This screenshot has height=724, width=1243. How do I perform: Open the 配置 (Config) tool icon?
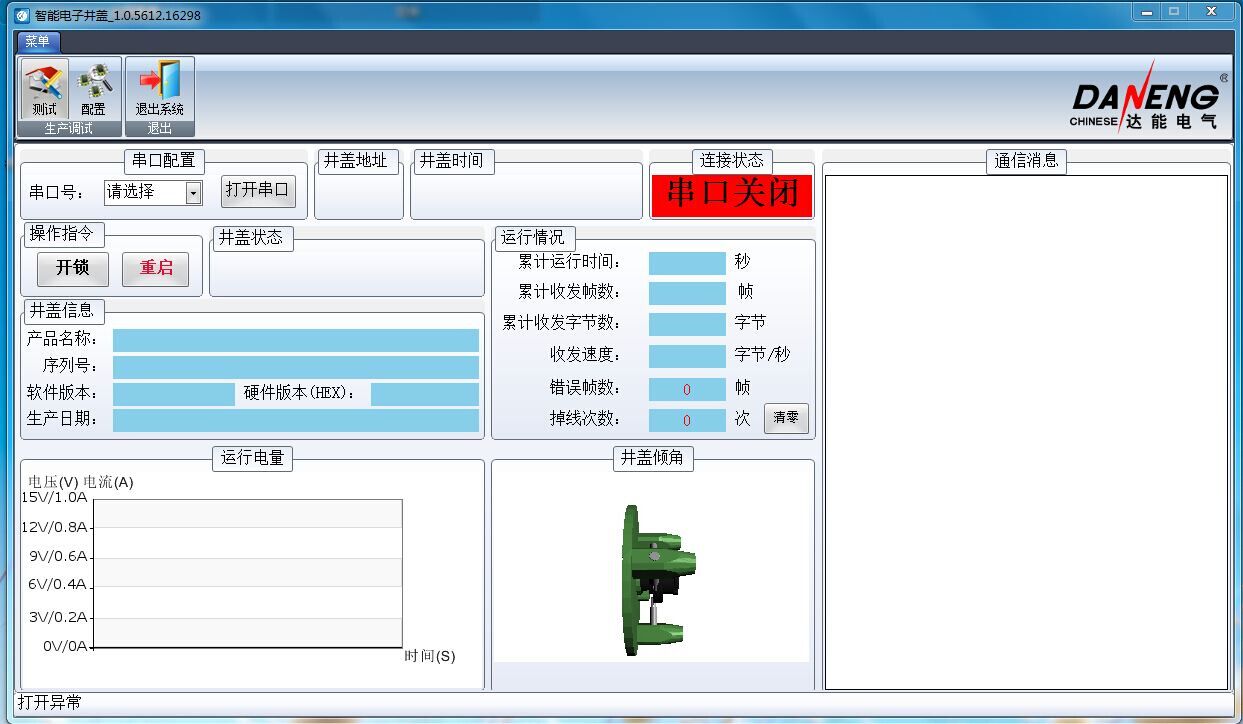point(94,90)
